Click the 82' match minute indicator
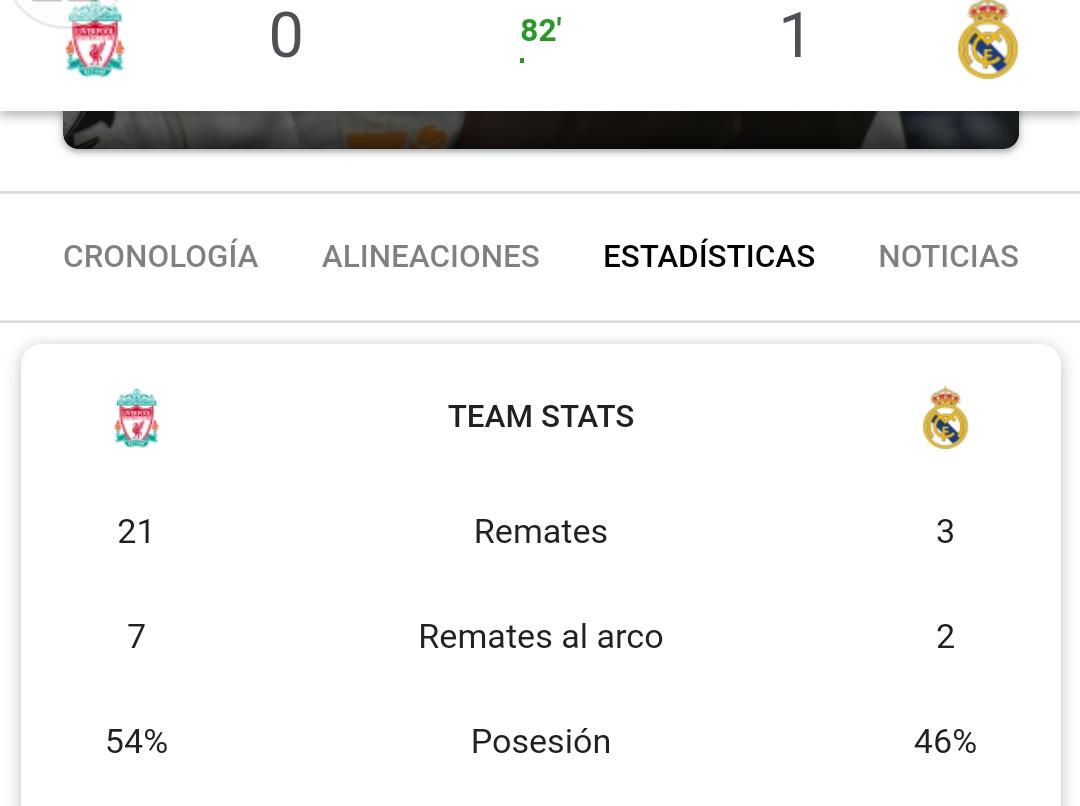 pos(541,31)
